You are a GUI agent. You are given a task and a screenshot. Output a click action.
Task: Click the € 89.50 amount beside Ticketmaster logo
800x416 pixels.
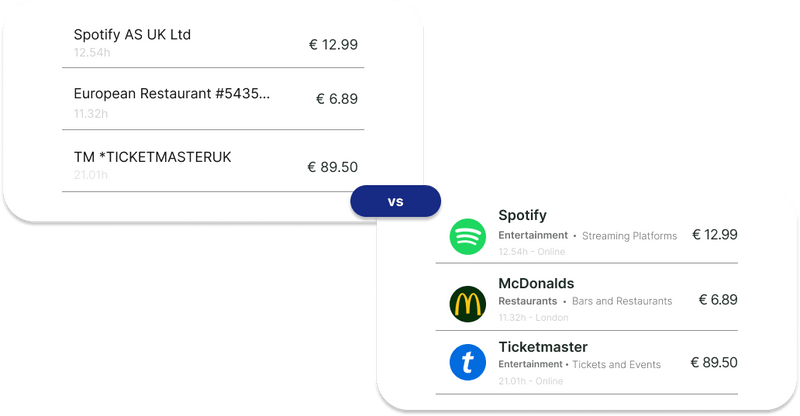tap(713, 363)
